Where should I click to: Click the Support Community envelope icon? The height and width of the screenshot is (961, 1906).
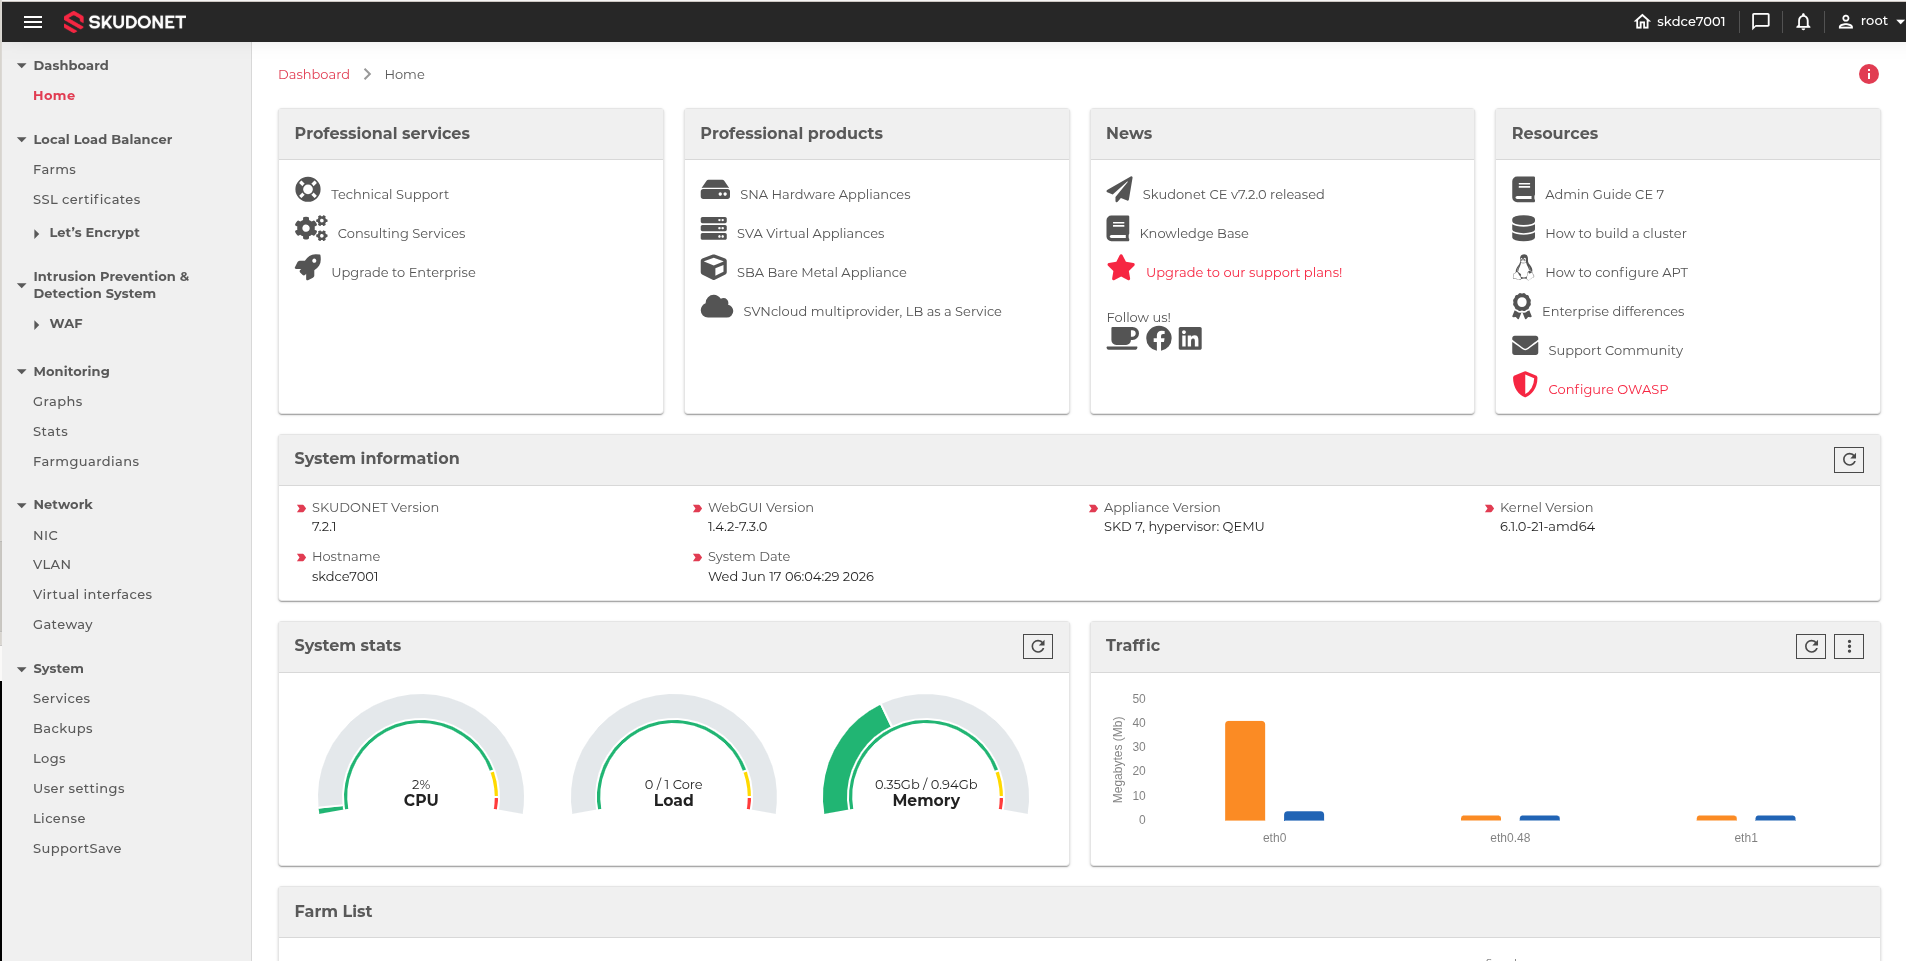pyautogui.click(x=1525, y=345)
